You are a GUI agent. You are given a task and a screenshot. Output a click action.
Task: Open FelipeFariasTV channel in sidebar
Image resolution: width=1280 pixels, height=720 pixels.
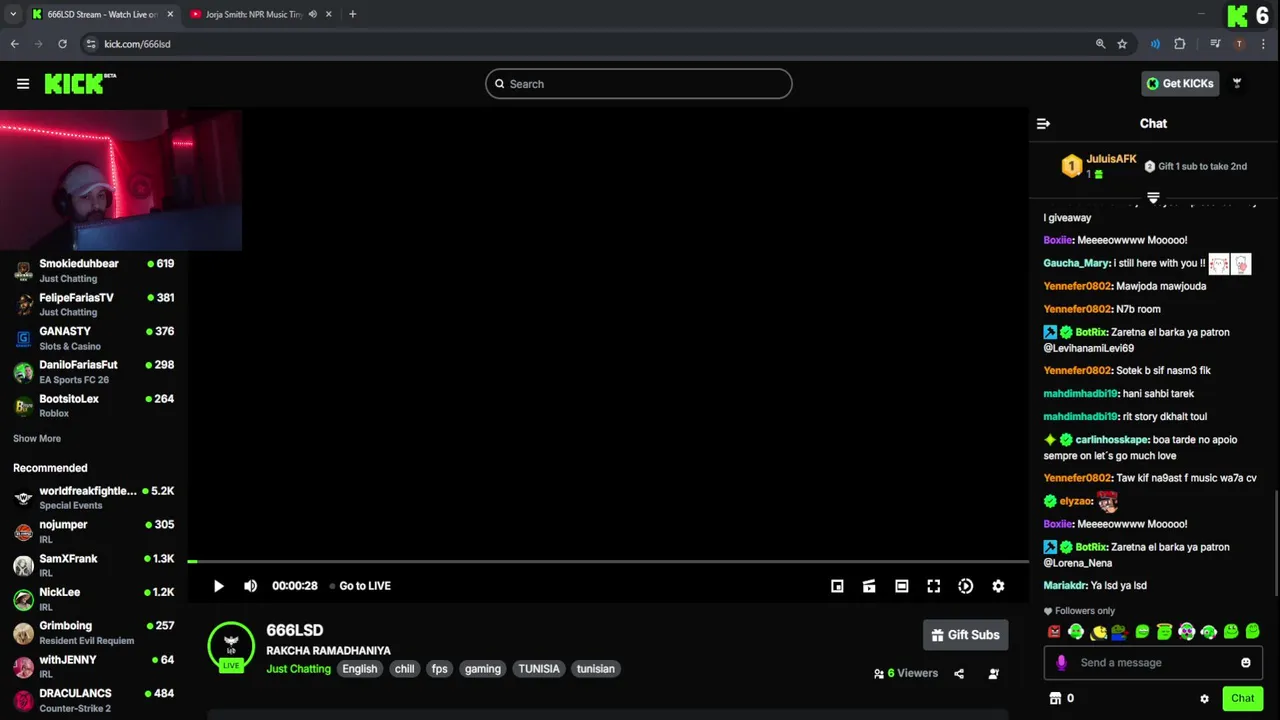[94, 305]
